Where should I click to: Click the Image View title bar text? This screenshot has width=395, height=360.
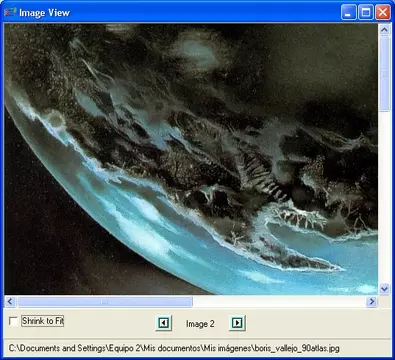[x=44, y=13]
